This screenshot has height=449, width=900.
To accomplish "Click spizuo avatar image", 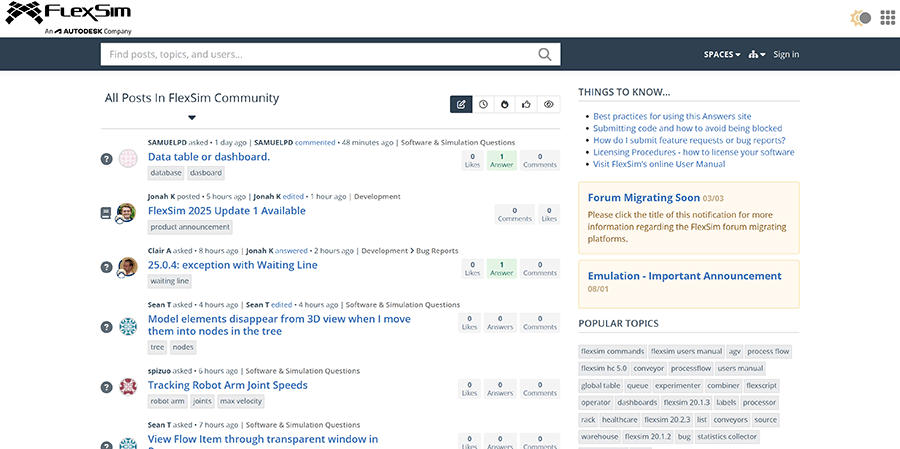I will coord(127,386).
